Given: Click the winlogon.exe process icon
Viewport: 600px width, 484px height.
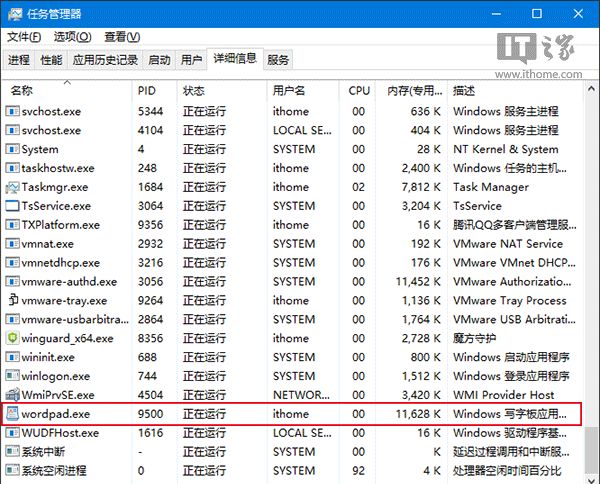Looking at the screenshot, I should (x=12, y=376).
